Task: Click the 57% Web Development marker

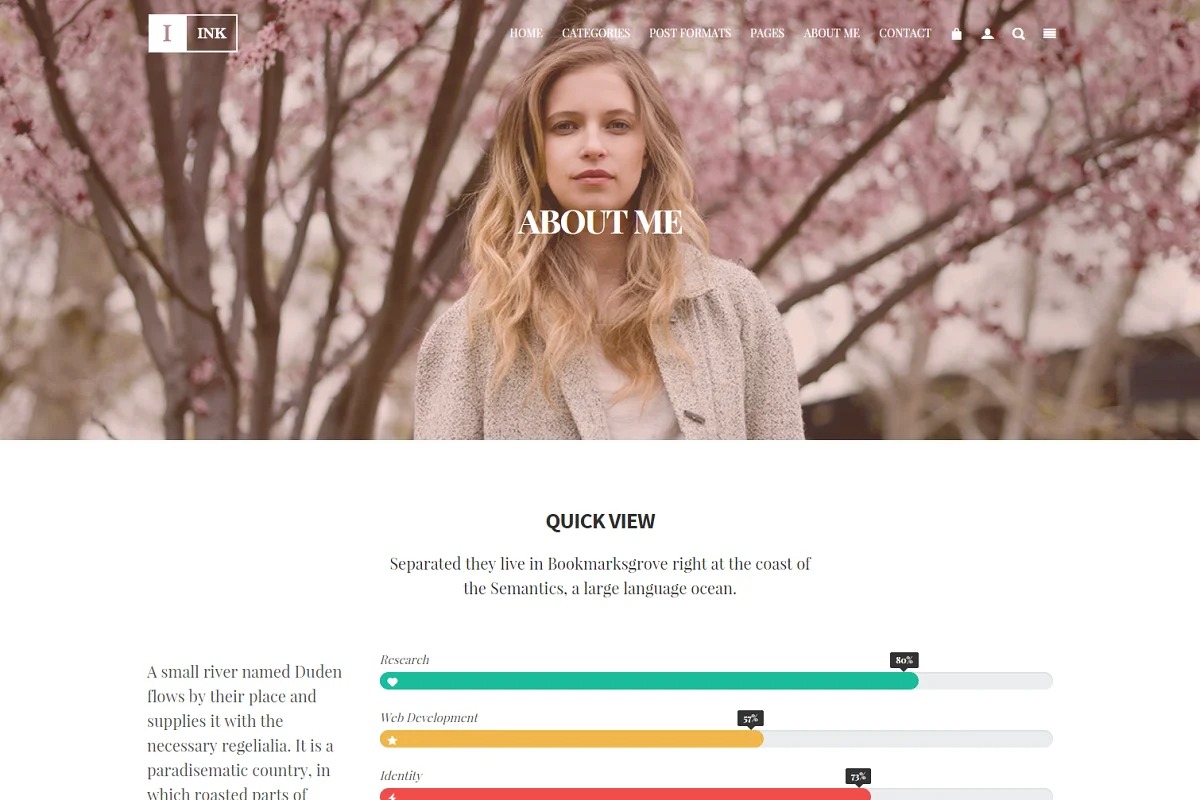Action: (x=750, y=718)
